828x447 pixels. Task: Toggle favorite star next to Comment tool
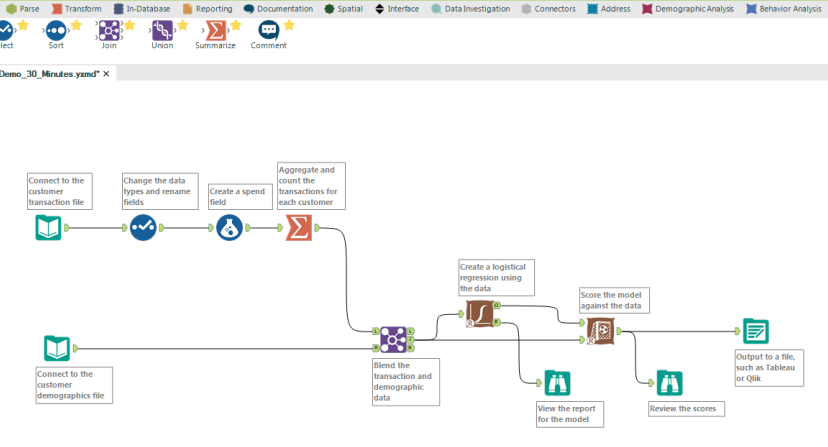[x=289, y=25]
